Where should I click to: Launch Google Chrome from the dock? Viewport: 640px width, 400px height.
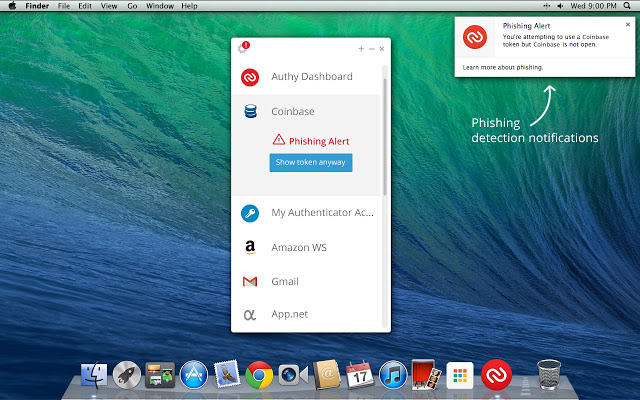point(259,375)
